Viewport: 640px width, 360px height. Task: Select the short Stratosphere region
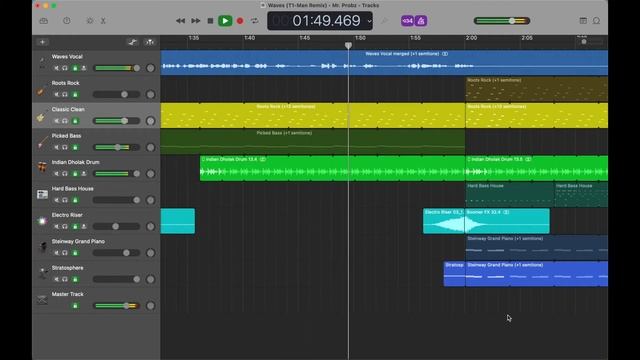[x=454, y=274]
